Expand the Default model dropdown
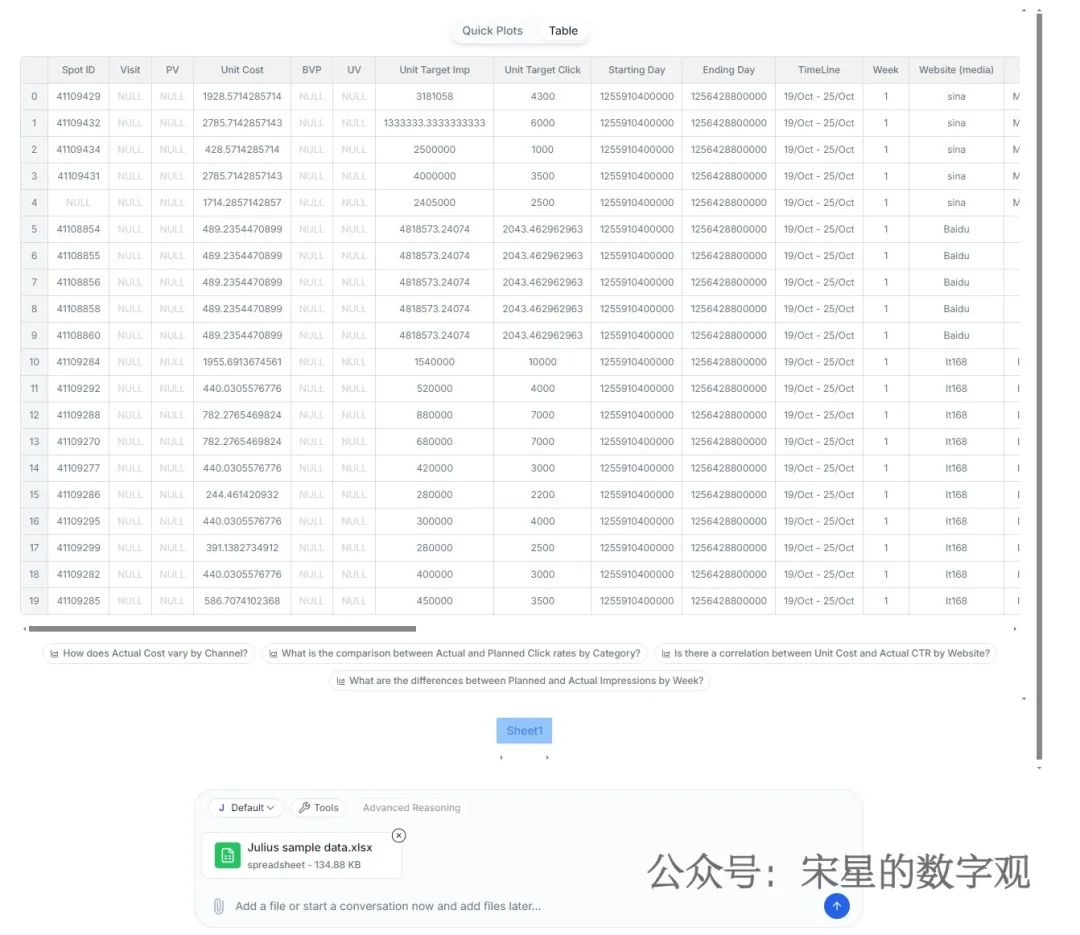 [246, 808]
